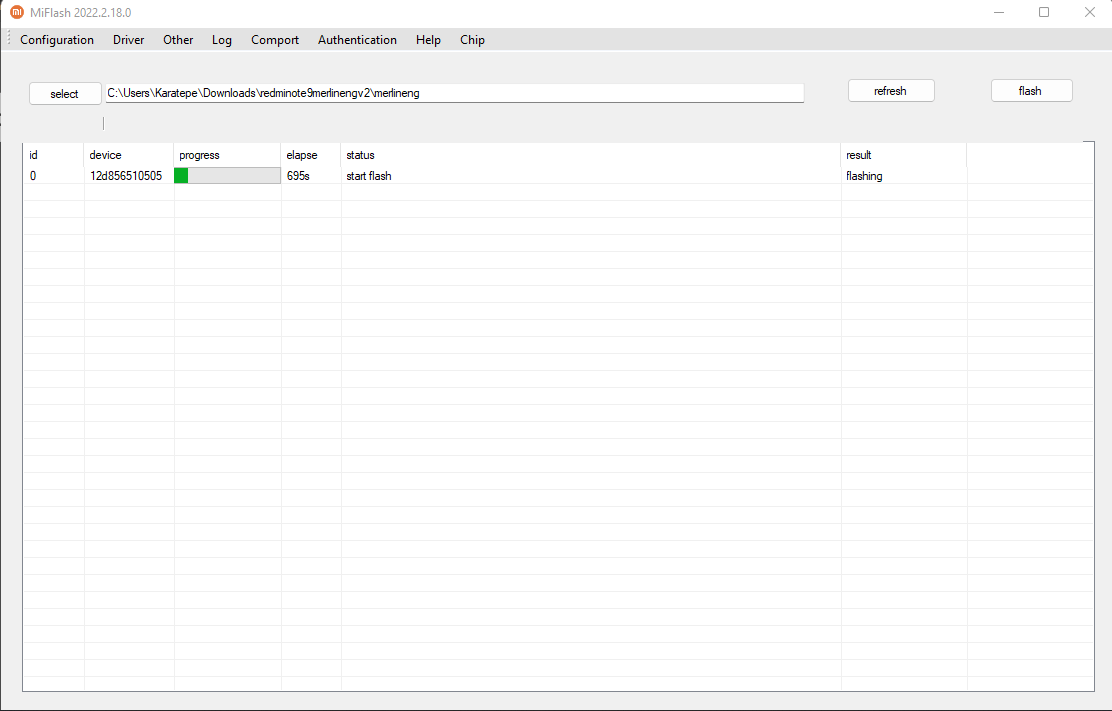Click the 'status' column header
The image size is (1112, 711).
(591, 155)
